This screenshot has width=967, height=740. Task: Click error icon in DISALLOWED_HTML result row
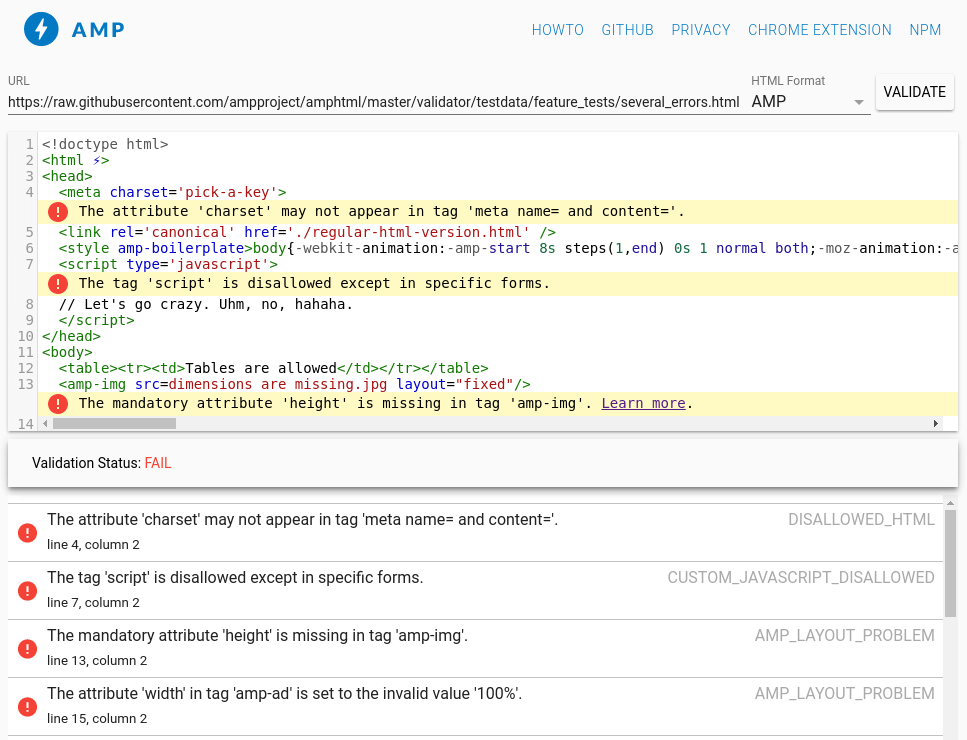pyautogui.click(x=27, y=533)
